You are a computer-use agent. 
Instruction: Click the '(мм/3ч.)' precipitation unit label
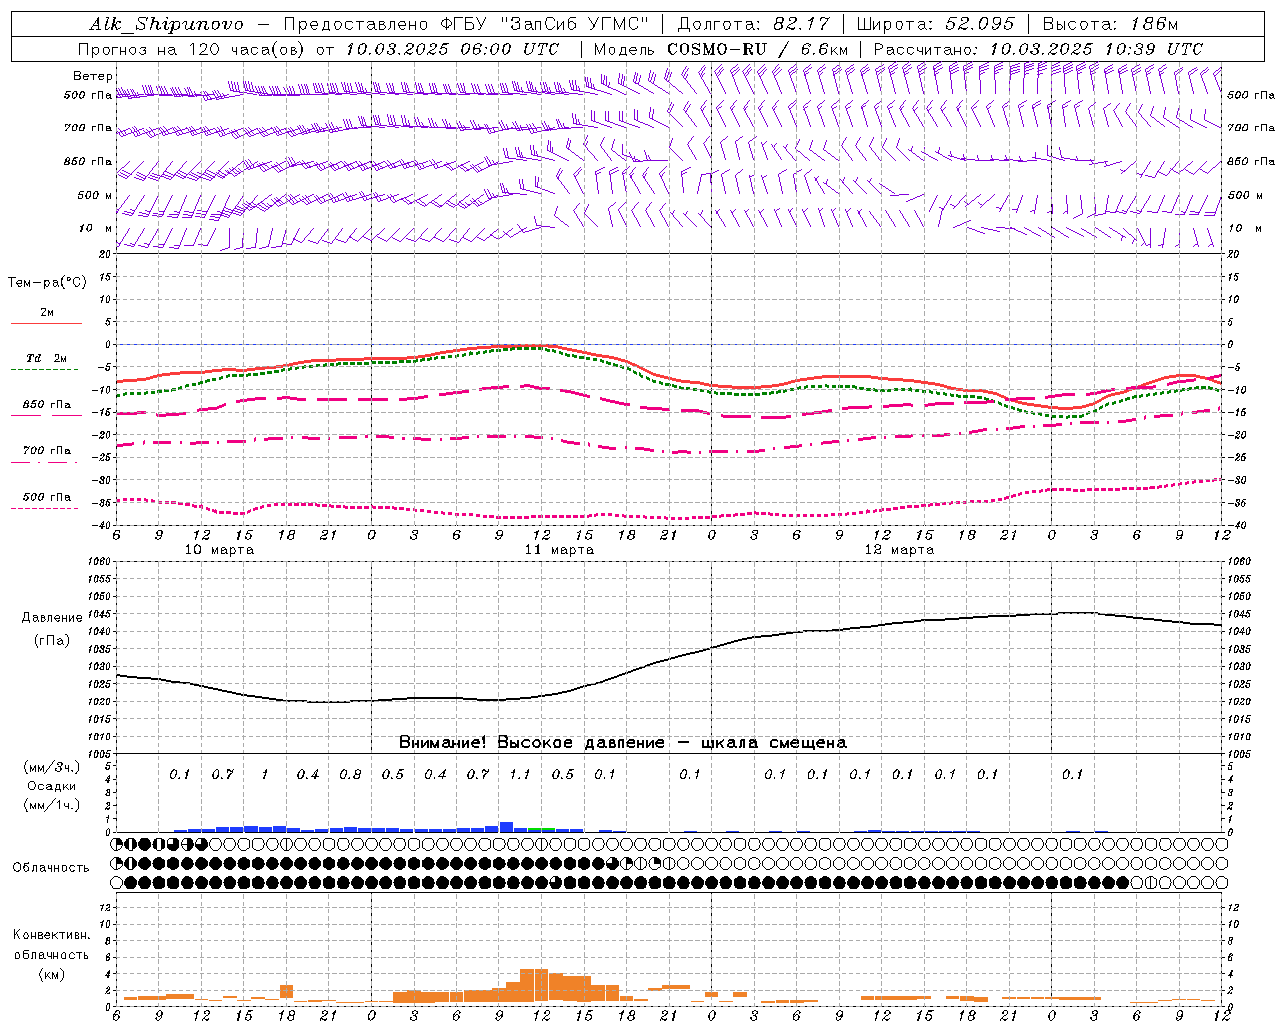52,767
